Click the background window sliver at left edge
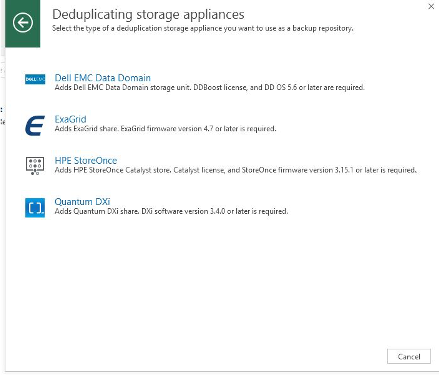439x375 pixels. pos(2,187)
